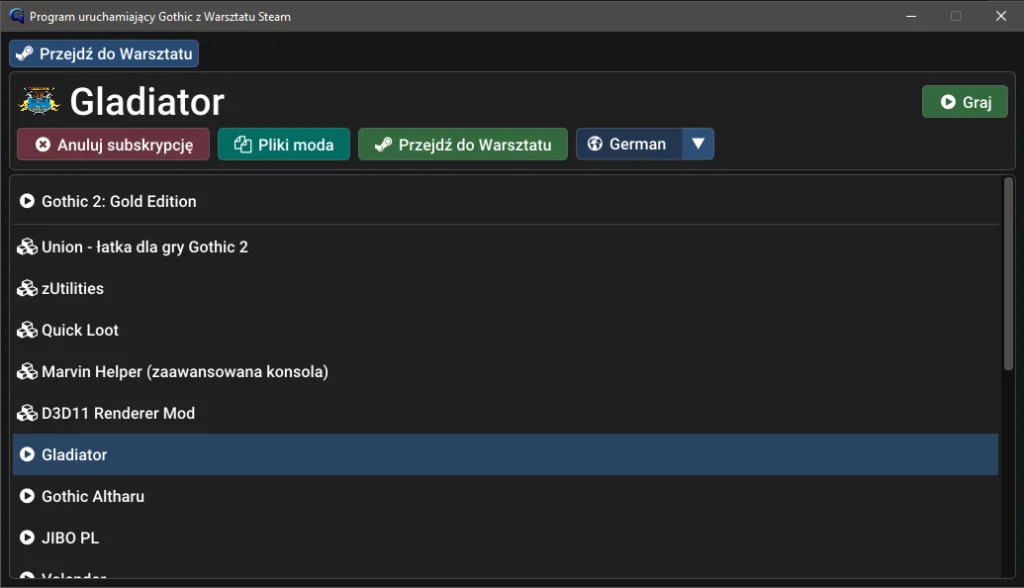Select Gothic 2: Gold Edition row
Image resolution: width=1024 pixels, height=588 pixels.
click(x=505, y=201)
